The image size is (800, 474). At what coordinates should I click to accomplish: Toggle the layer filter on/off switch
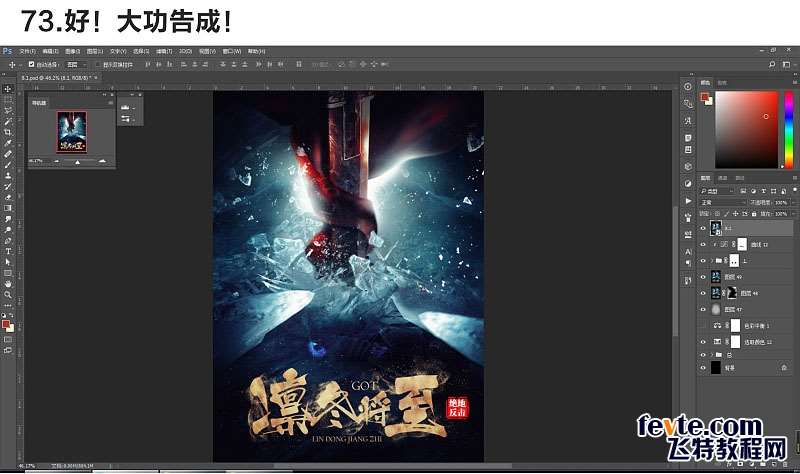(x=794, y=190)
